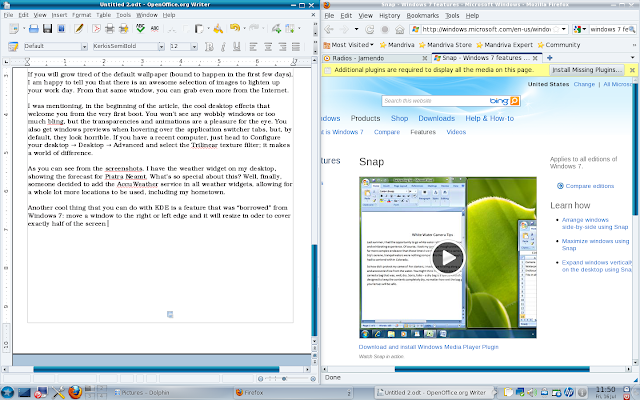
Task: Open Firefox URL bar history dropdown
Action: tap(564, 29)
